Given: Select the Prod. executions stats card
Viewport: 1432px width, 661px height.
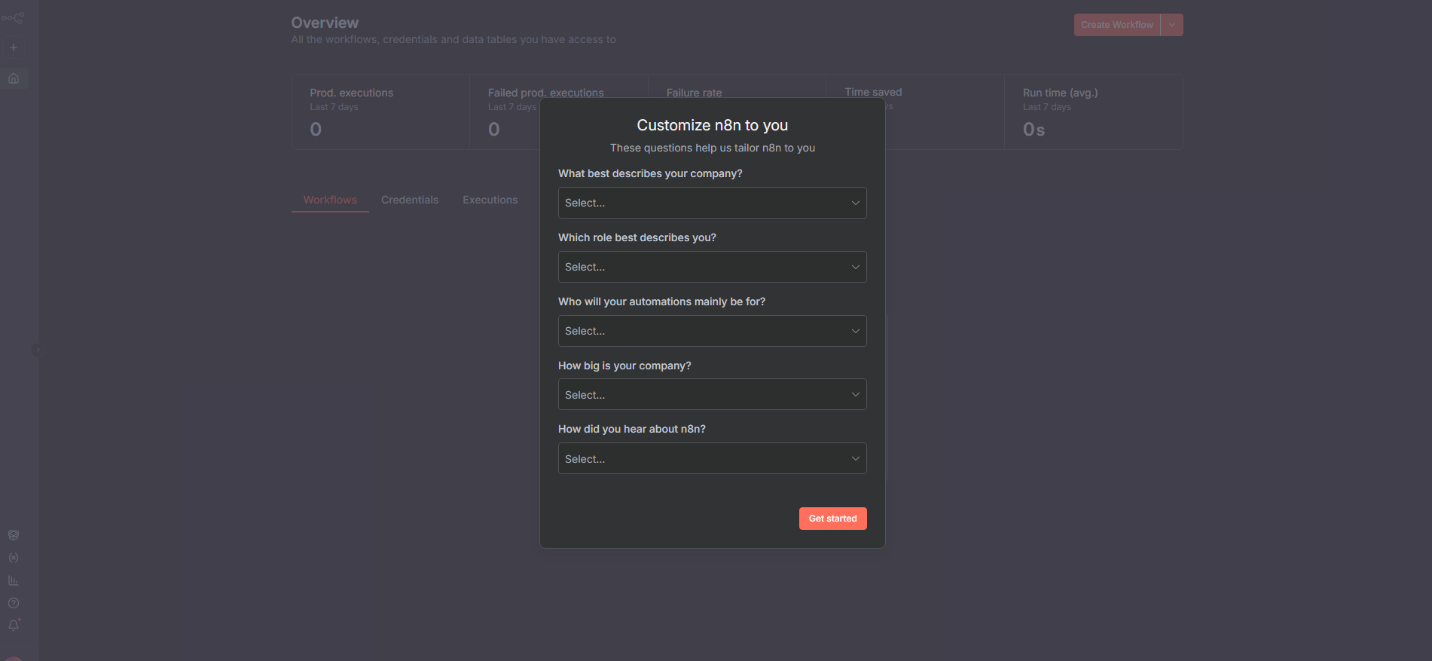Looking at the screenshot, I should coord(380,112).
